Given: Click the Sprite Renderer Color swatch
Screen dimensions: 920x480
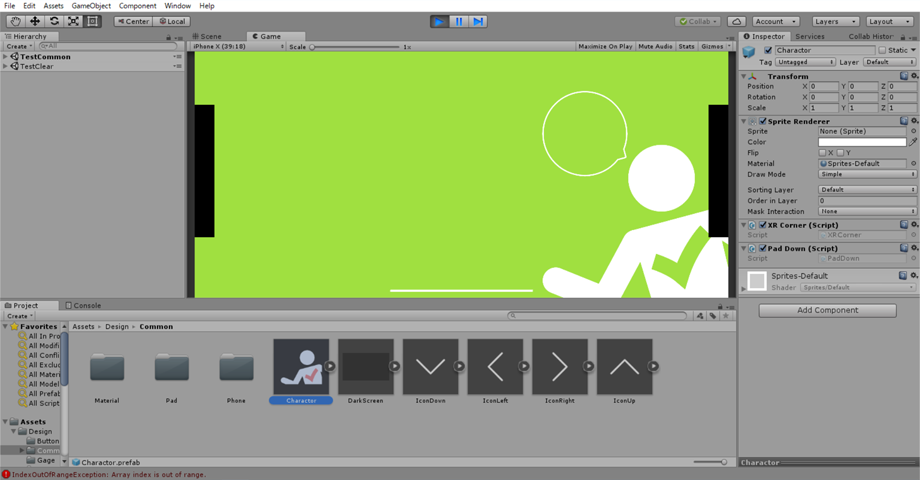Looking at the screenshot, I should pyautogui.click(x=862, y=142).
